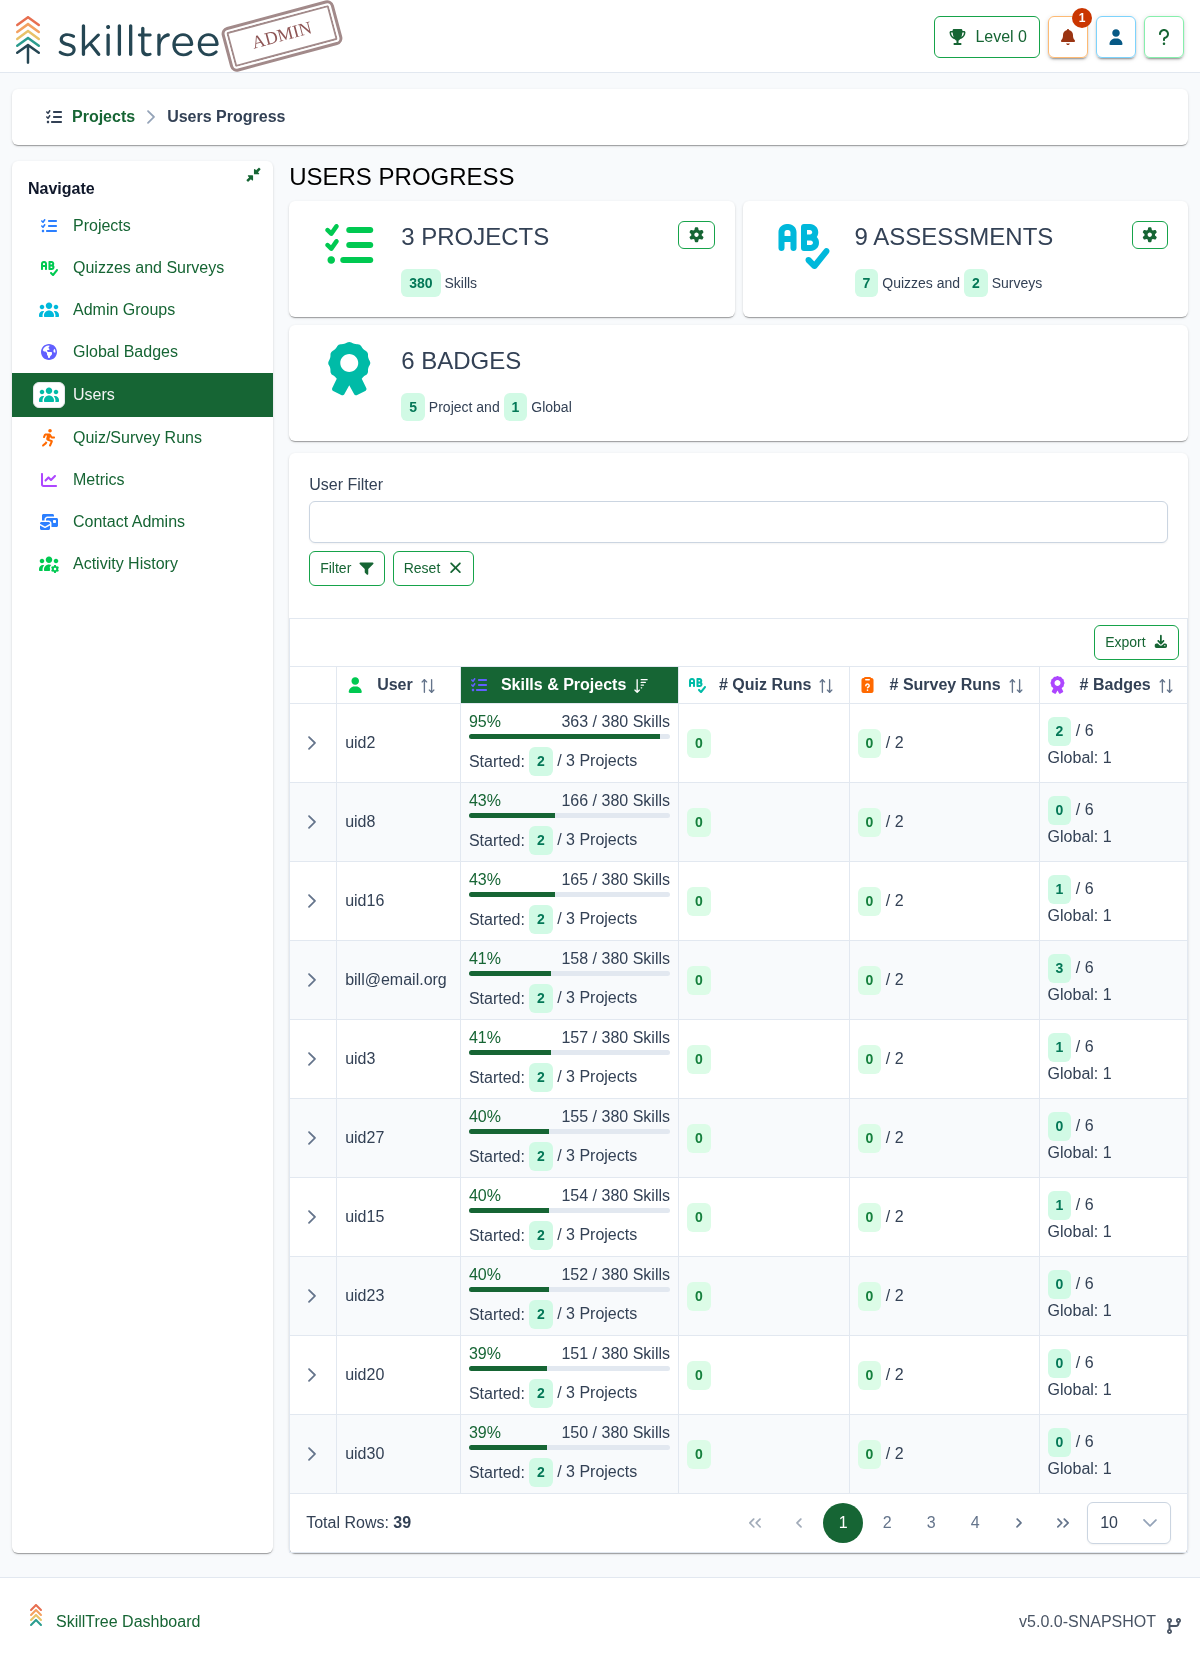The image size is (1200, 1658).
Task: Sort by User column arrows
Action: tap(428, 686)
